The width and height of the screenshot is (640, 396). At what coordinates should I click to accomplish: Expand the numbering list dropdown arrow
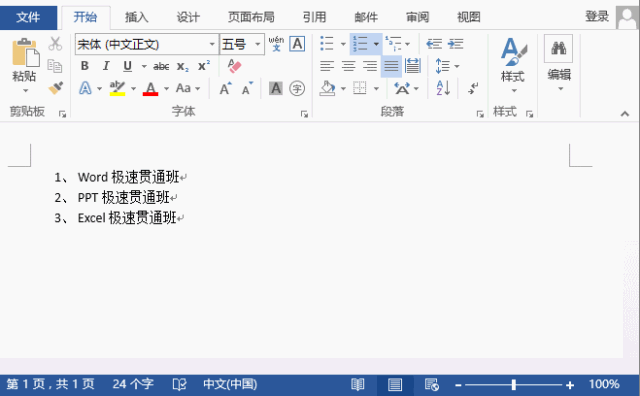tap(376, 44)
